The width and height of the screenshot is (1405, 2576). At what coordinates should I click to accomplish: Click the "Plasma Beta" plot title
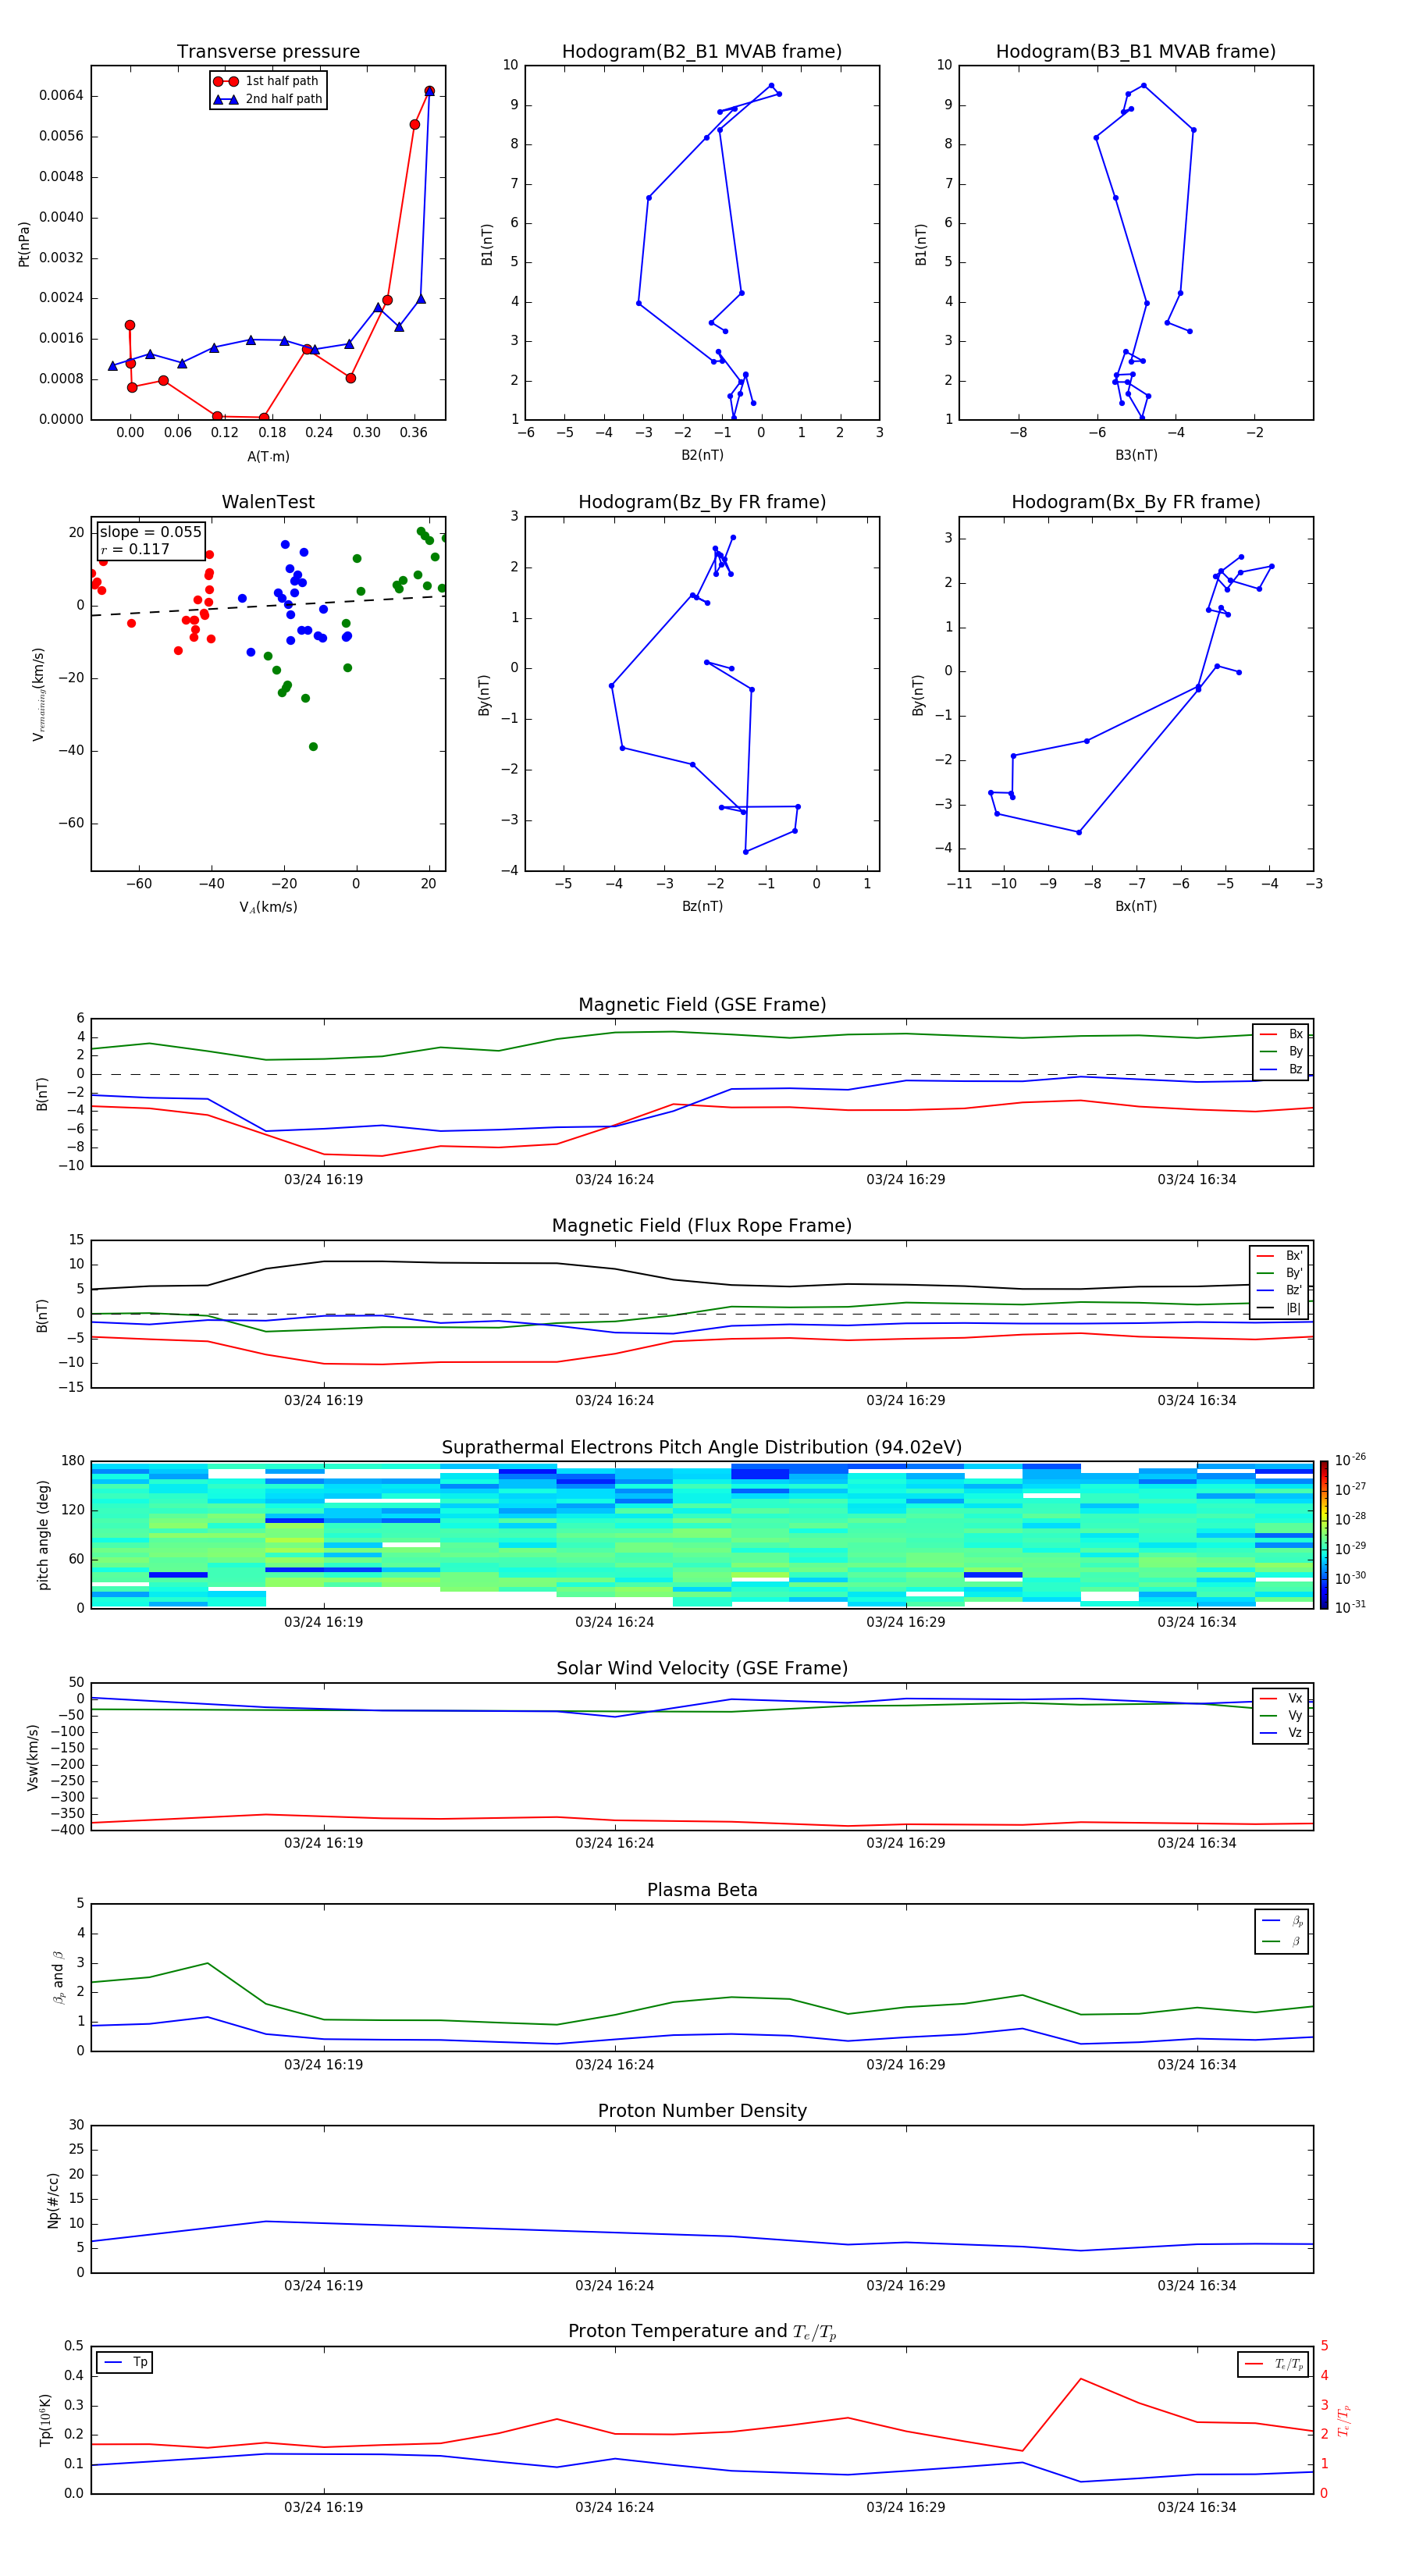(702, 1890)
